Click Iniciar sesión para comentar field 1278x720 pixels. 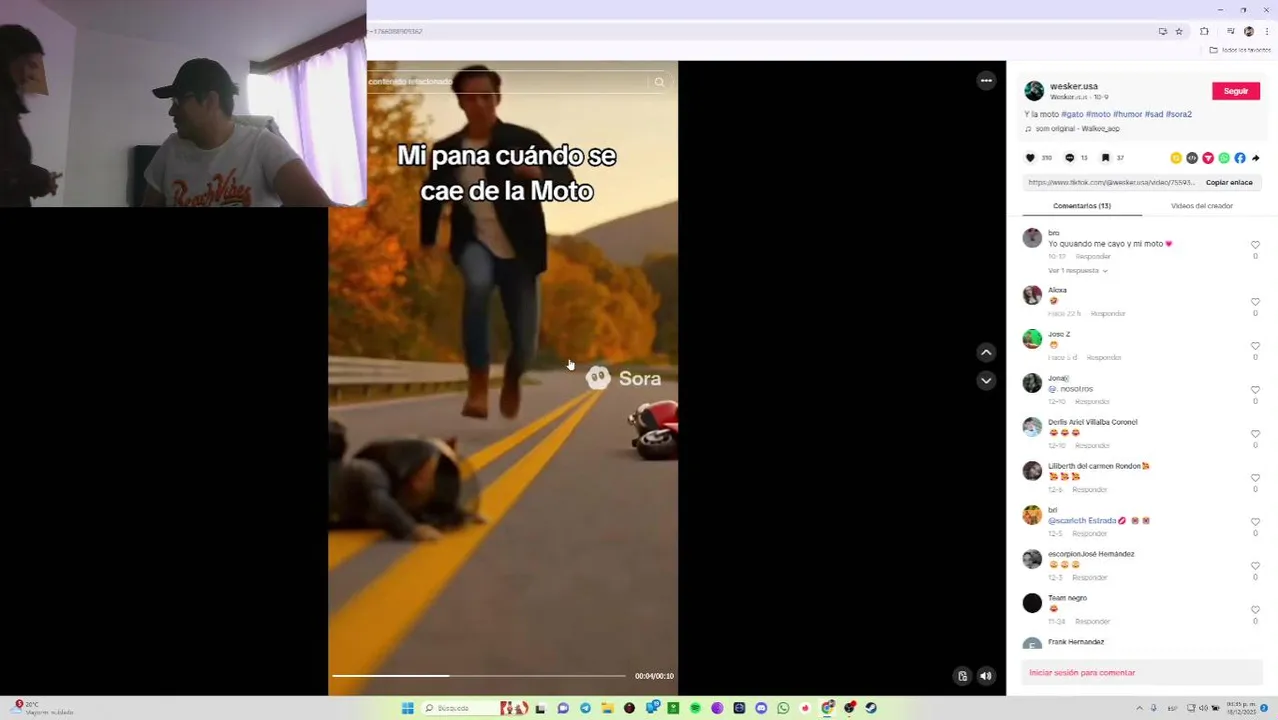click(x=1142, y=673)
